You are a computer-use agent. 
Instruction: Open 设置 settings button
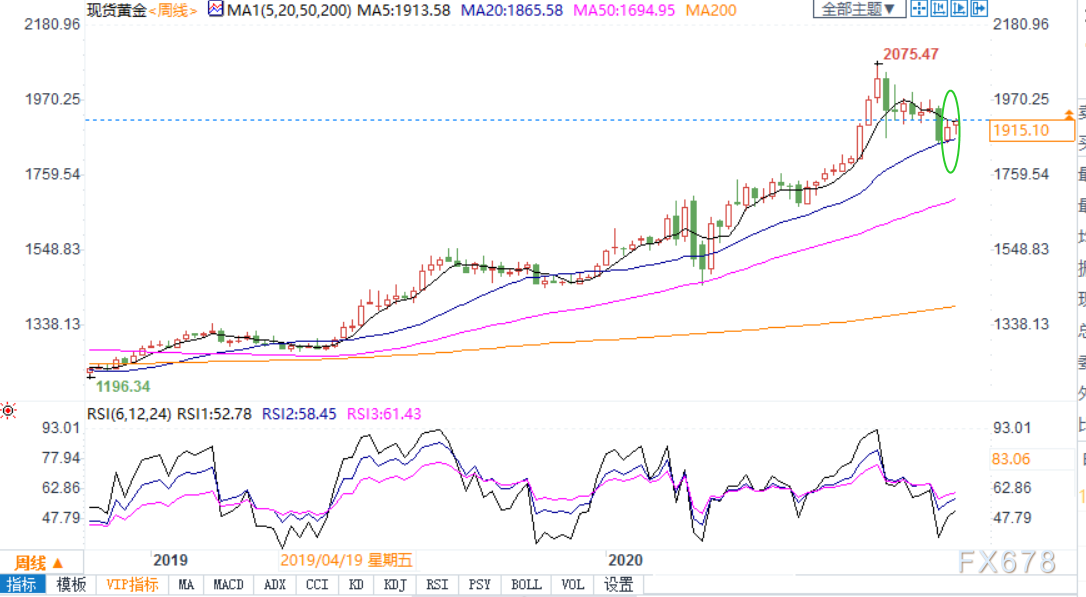coord(618,585)
